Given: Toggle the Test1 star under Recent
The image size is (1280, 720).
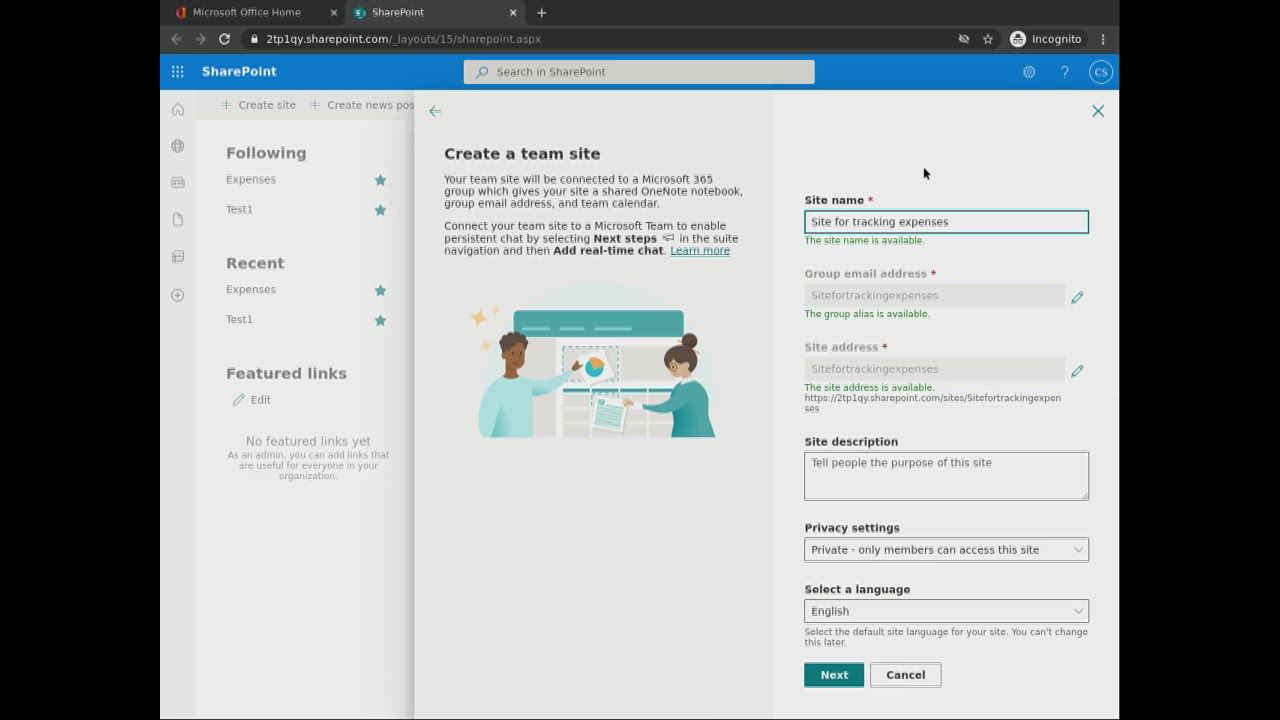Looking at the screenshot, I should (x=380, y=320).
